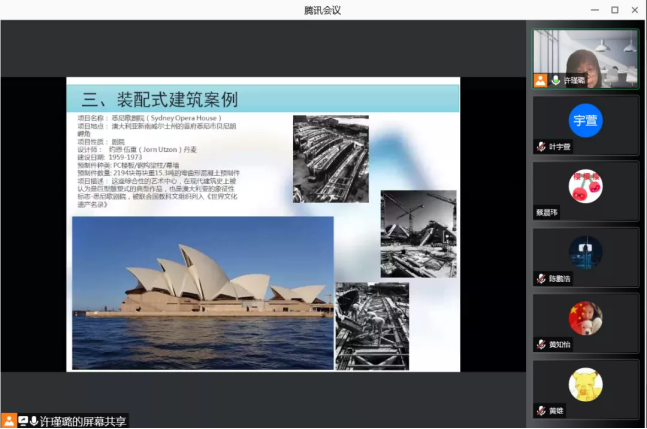Click the orange presenter icon at bottom left
Screen dimensions: 647x429
click(8, 421)
